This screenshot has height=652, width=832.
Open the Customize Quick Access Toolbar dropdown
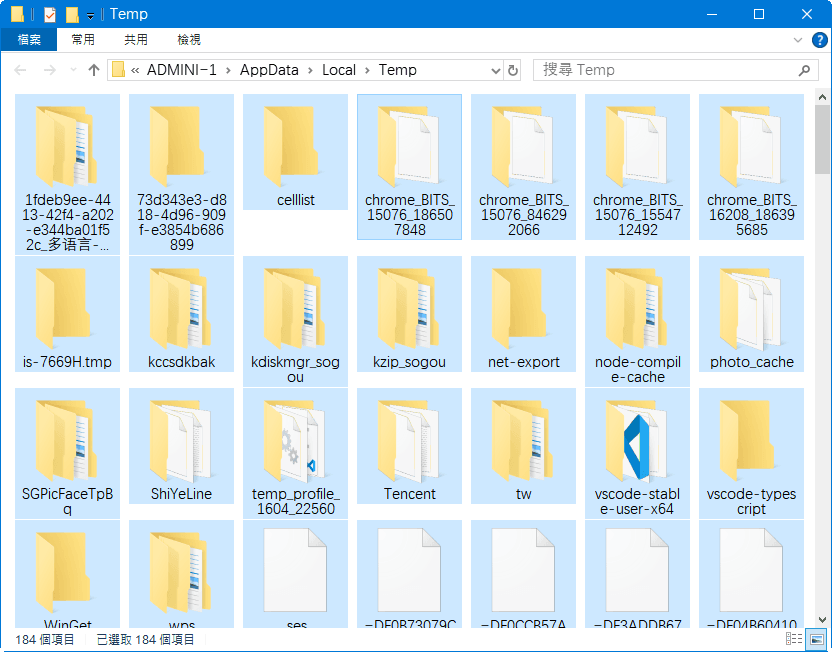(90, 16)
